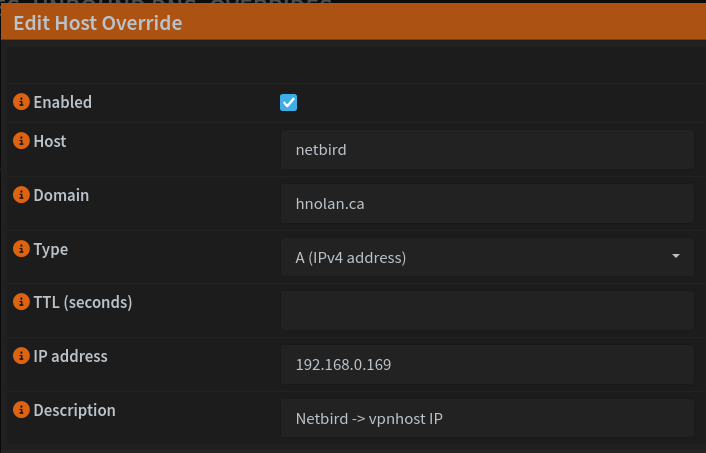Viewport: 706px width, 453px height.
Task: Click the TTL (seconds) info icon
Action: pyautogui.click(x=21, y=302)
